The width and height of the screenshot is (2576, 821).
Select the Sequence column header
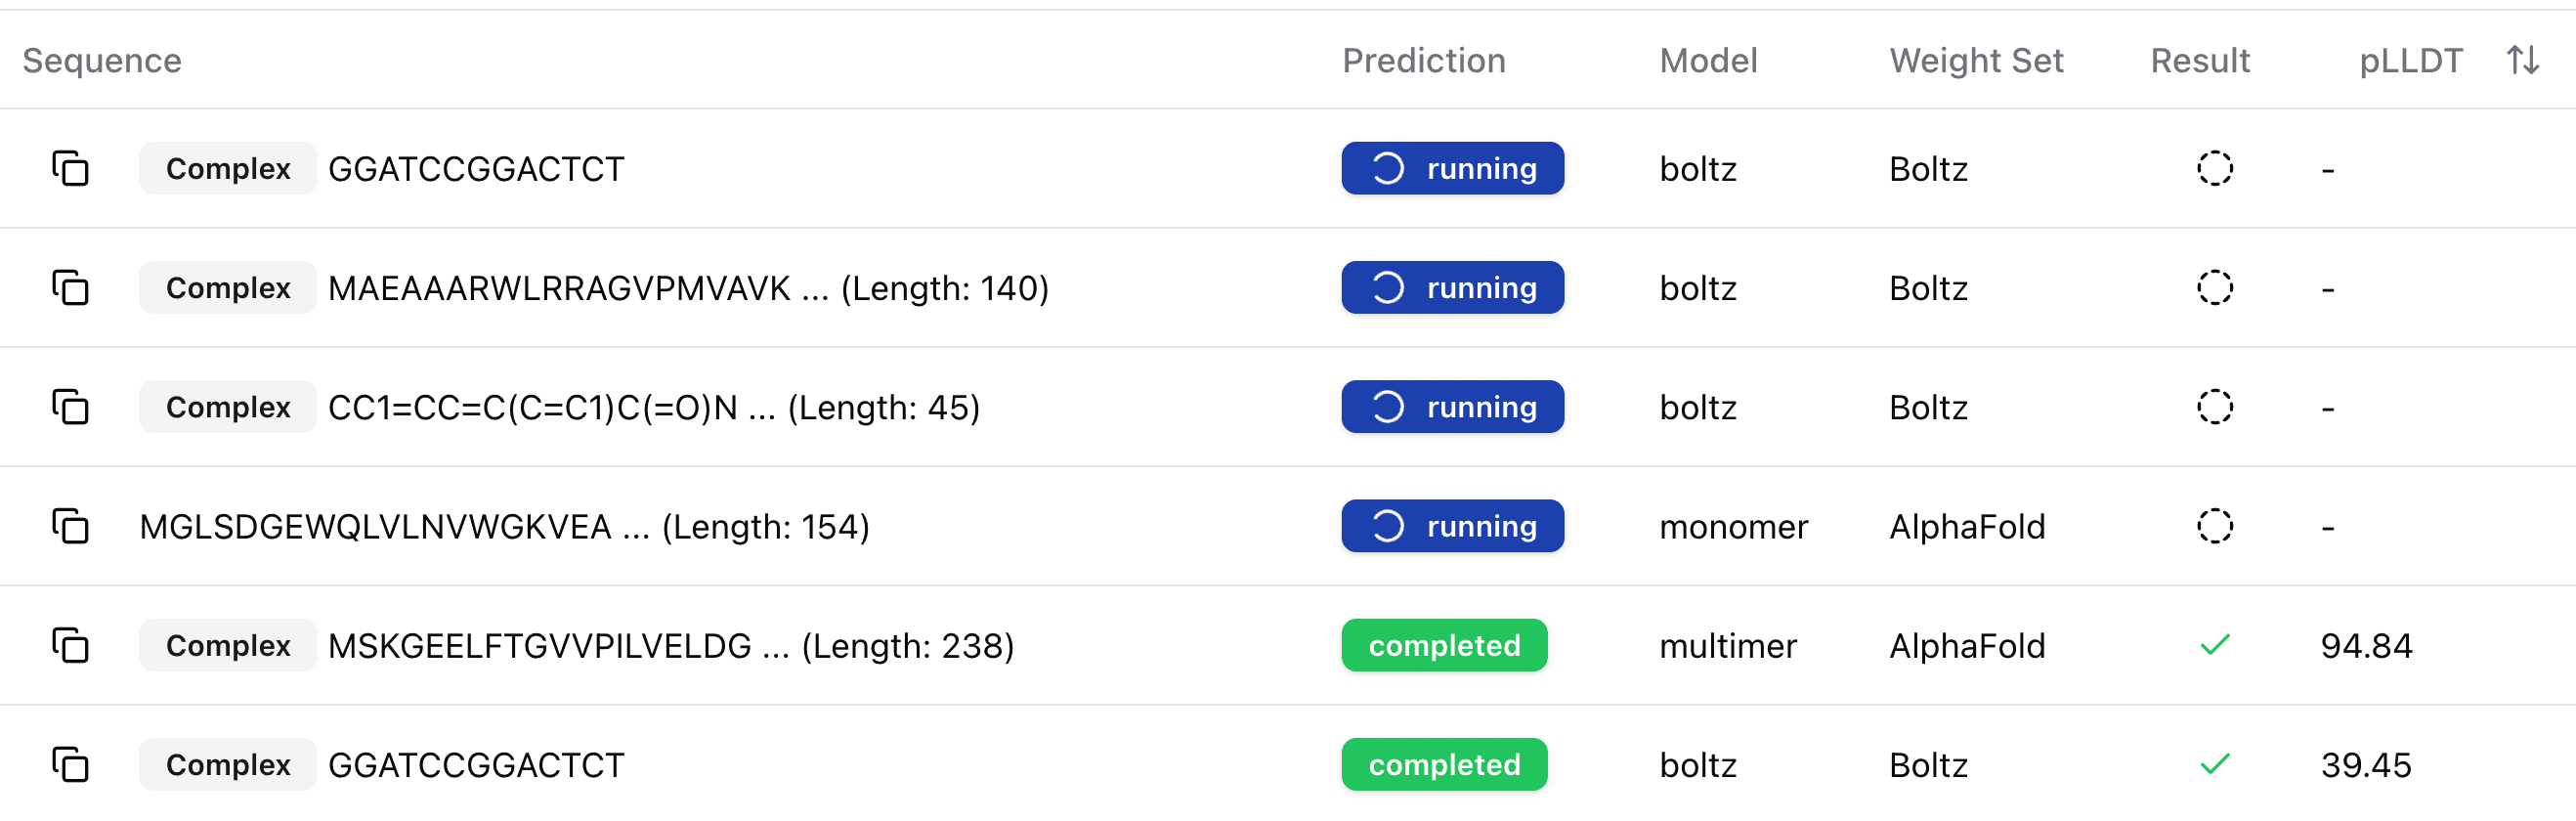coord(102,60)
